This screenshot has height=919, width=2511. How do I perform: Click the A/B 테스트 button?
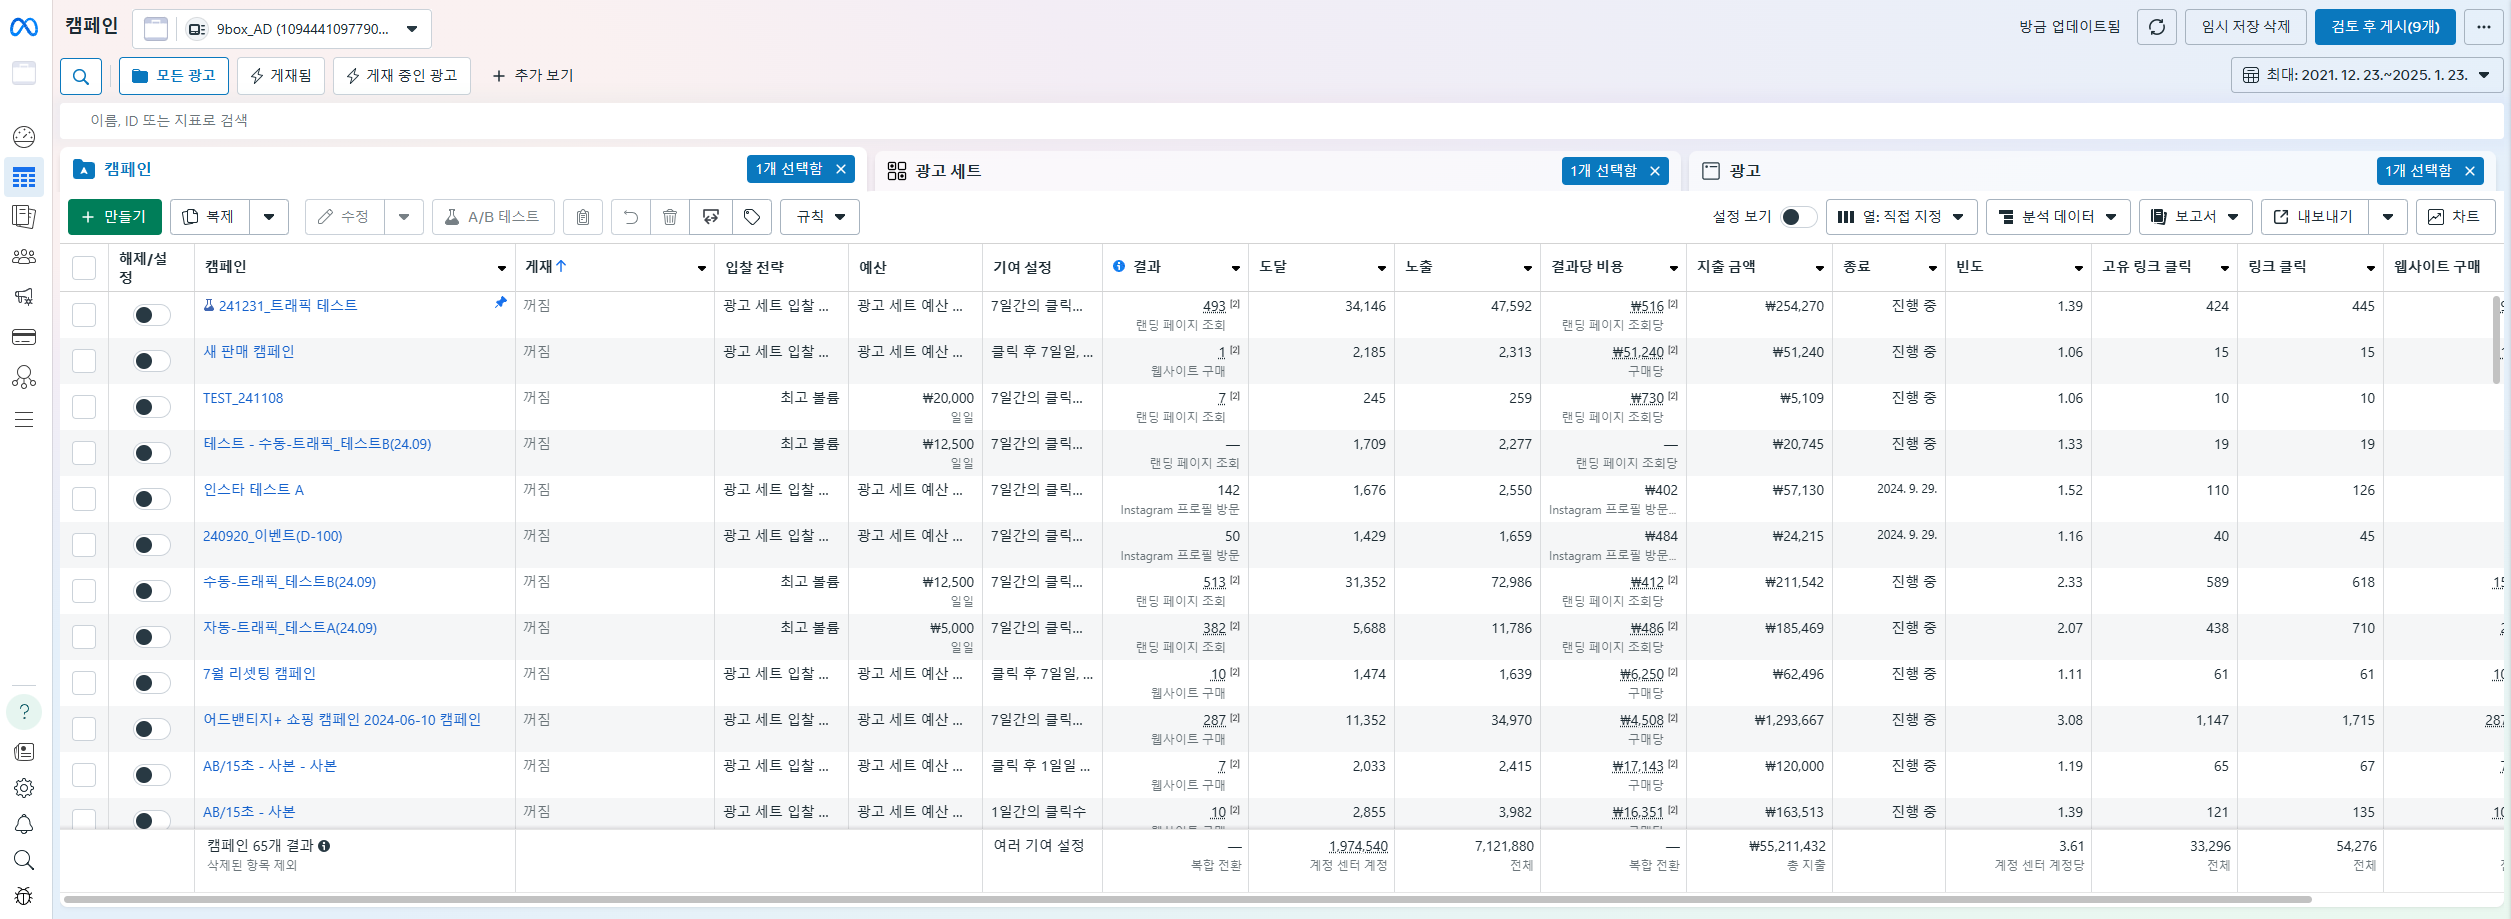[x=492, y=217]
